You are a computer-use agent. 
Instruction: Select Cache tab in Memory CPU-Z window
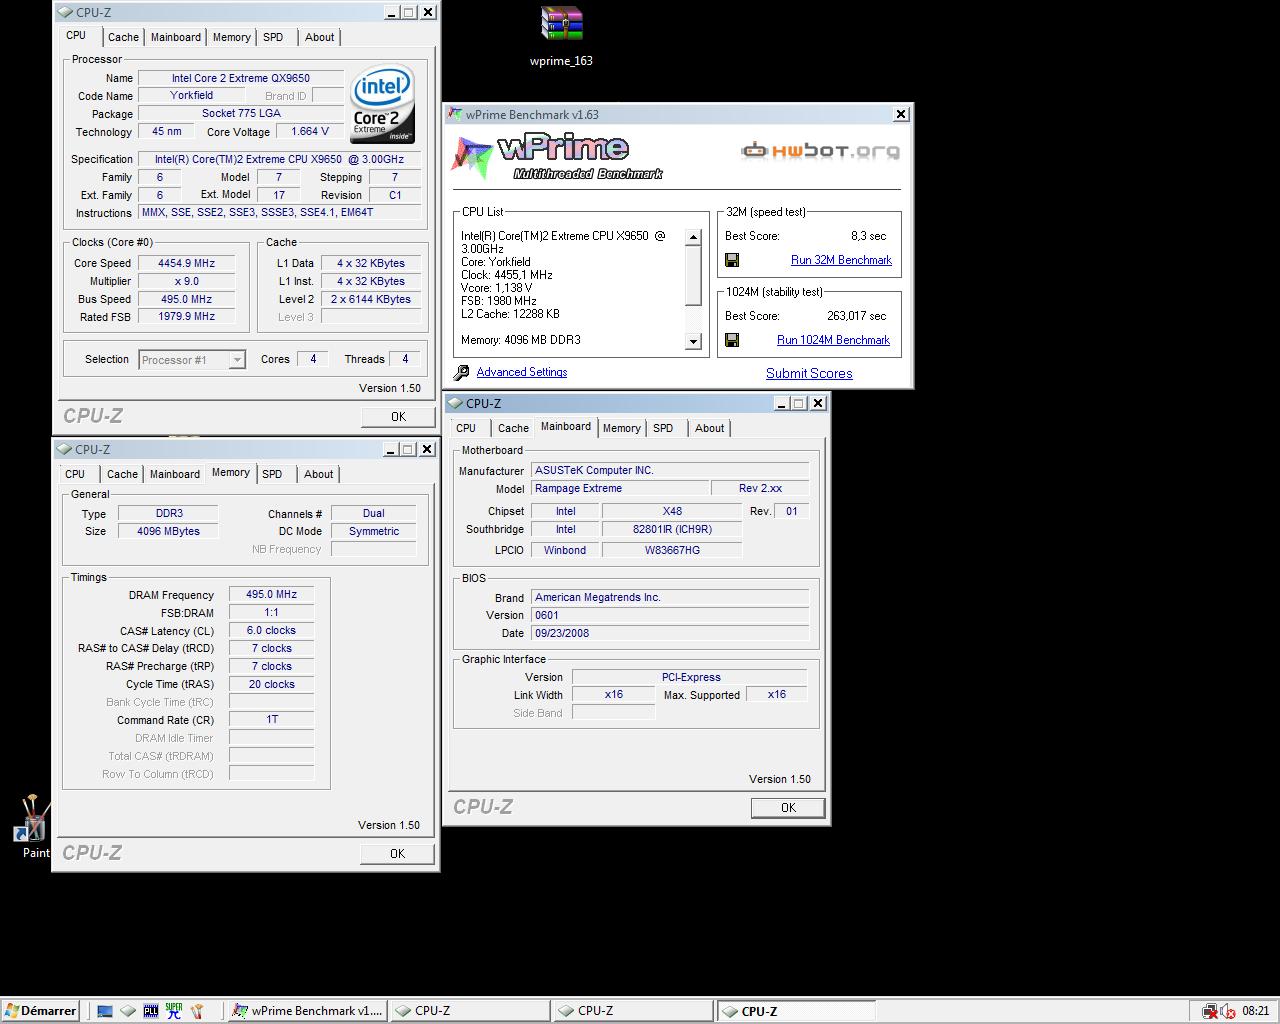[122, 474]
